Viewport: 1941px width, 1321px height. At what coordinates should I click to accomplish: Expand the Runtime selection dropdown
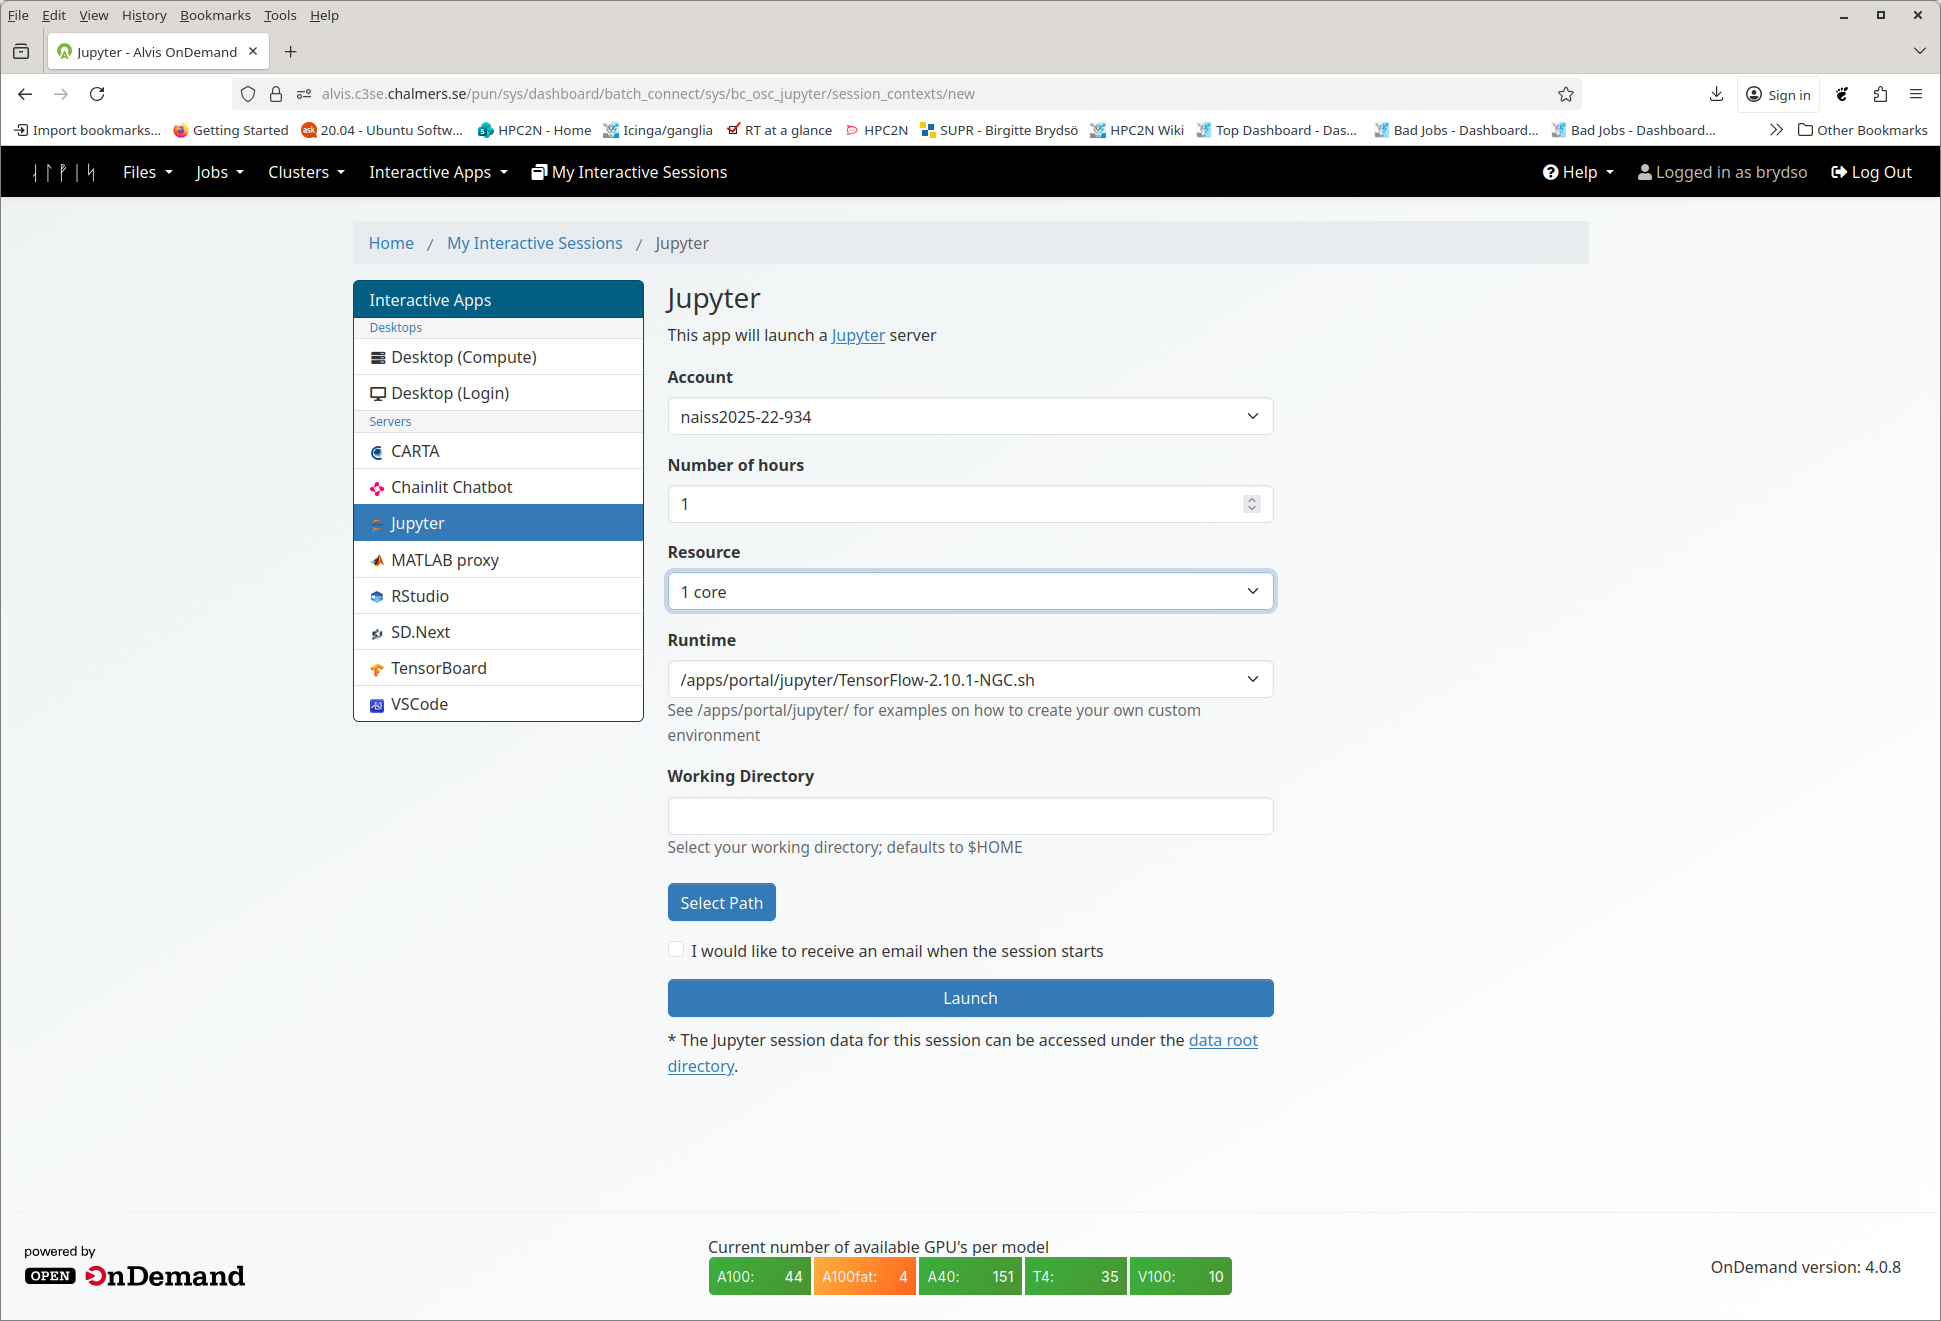[969, 680]
